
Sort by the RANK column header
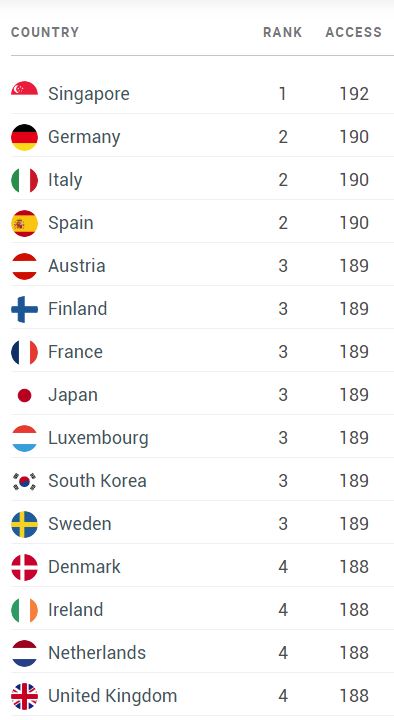[282, 32]
